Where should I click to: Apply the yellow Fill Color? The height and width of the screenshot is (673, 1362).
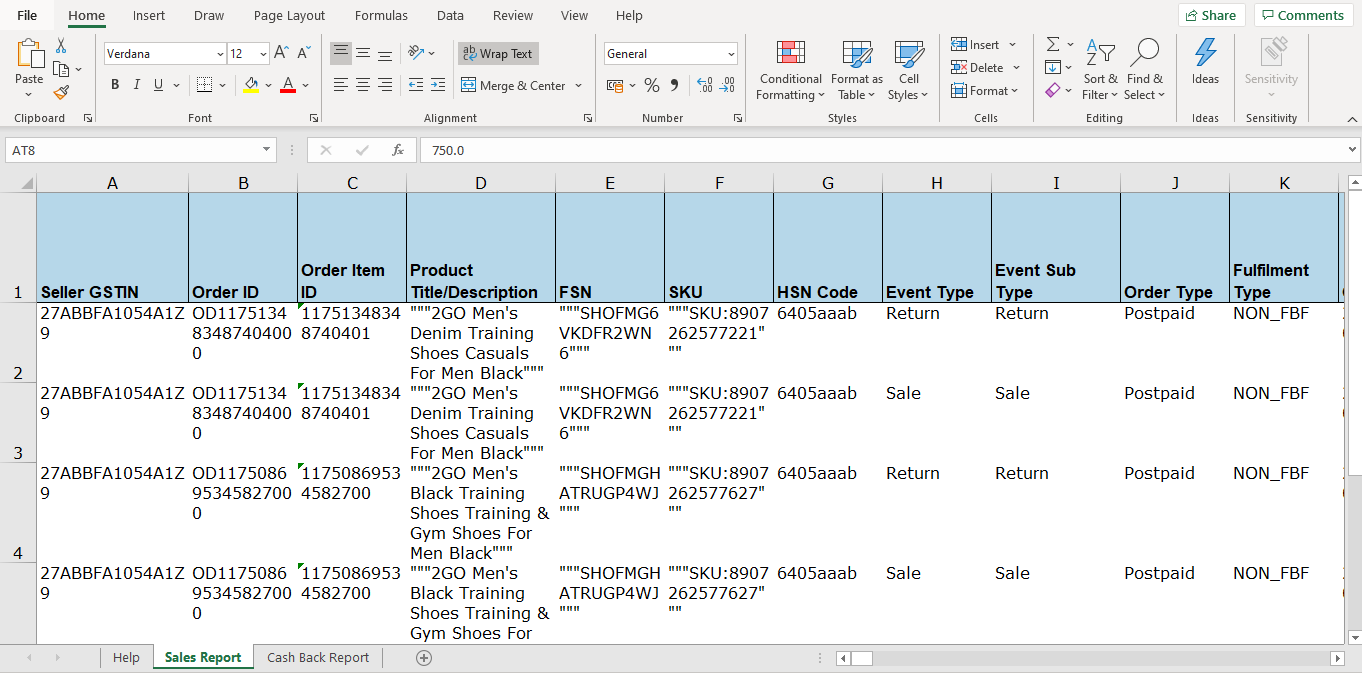point(251,85)
